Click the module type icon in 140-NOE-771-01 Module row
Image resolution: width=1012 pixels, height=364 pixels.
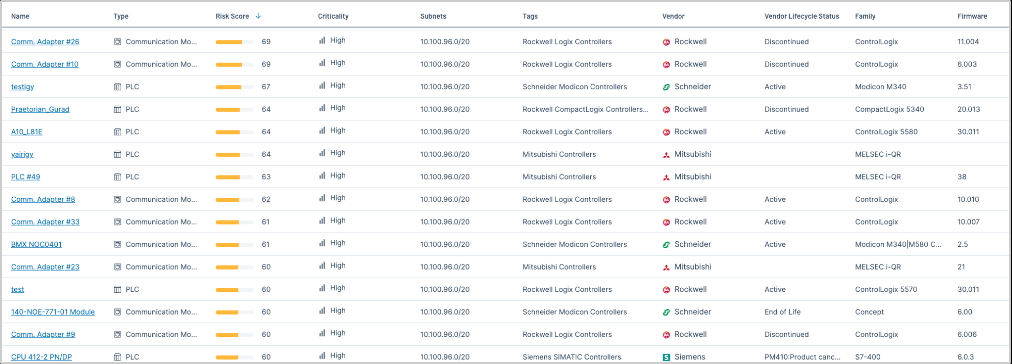(x=117, y=312)
